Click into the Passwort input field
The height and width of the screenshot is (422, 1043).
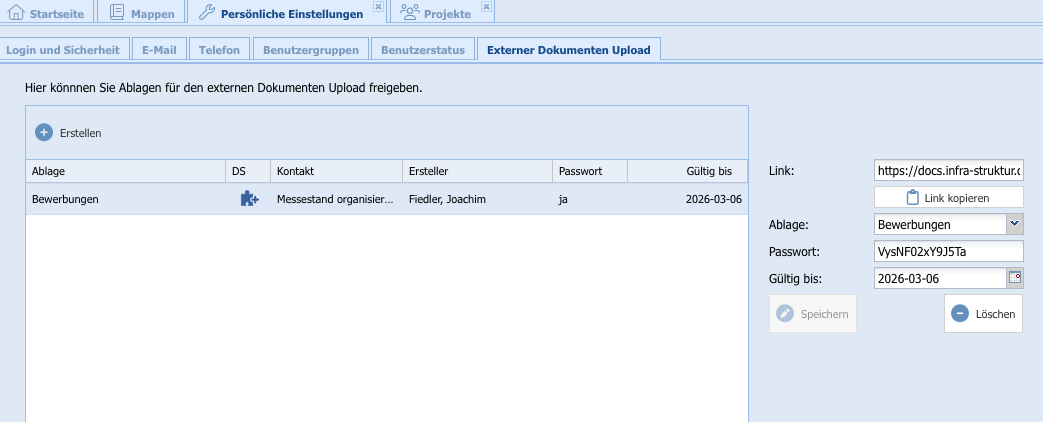[x=948, y=252]
